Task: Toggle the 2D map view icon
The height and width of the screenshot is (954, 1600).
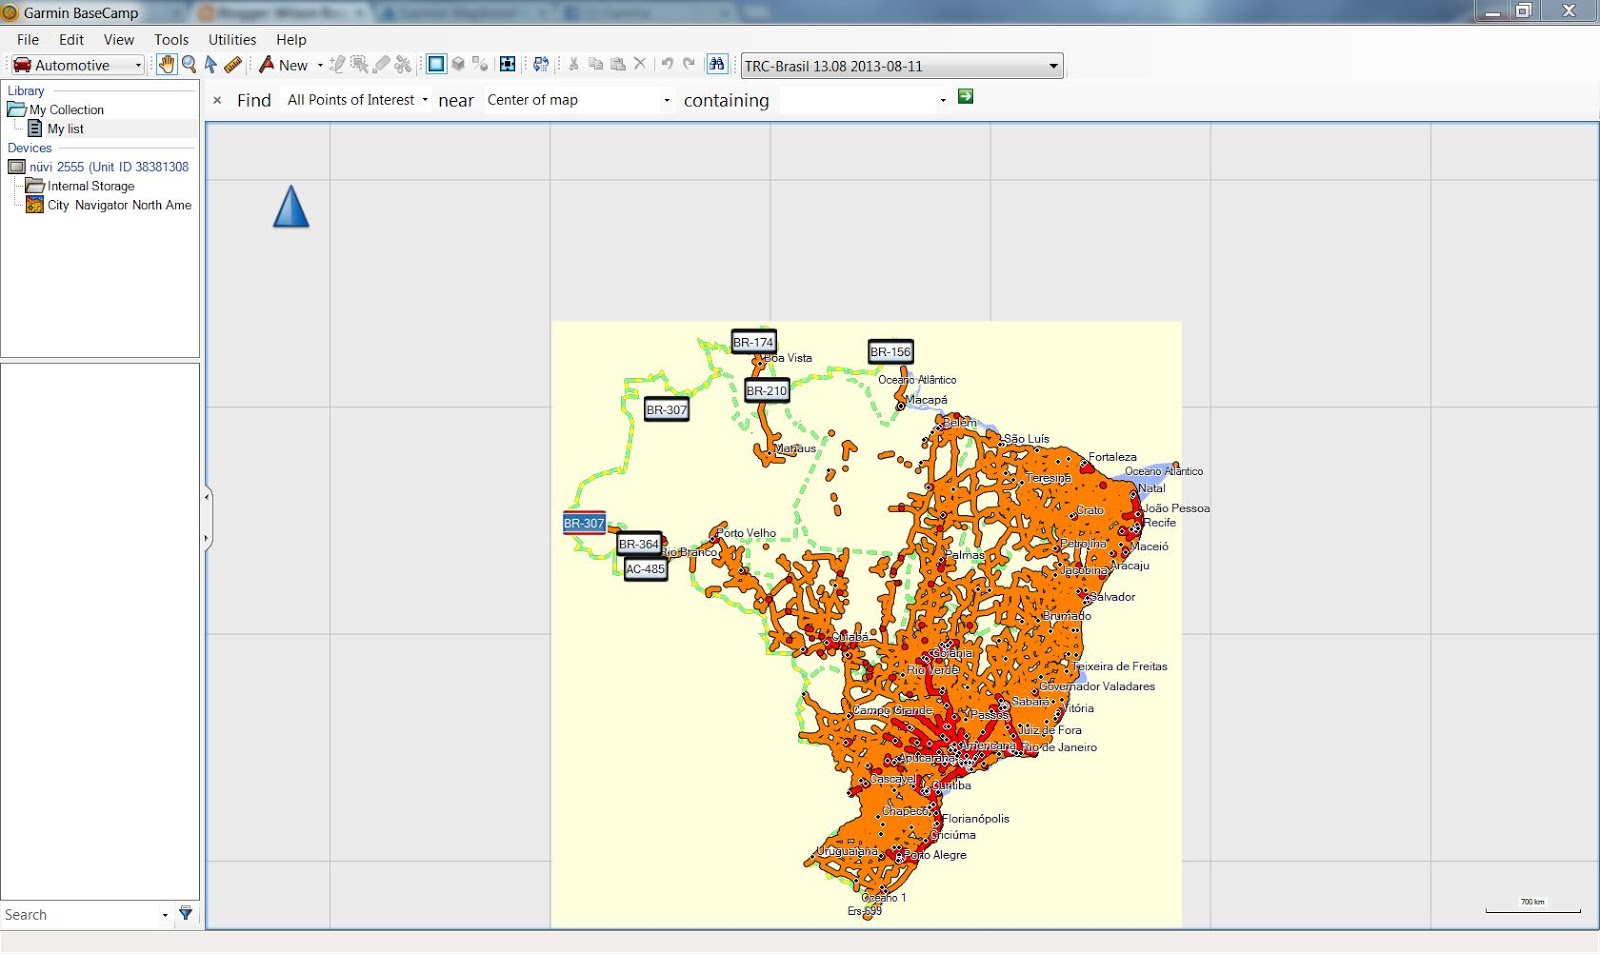Action: click(x=436, y=64)
